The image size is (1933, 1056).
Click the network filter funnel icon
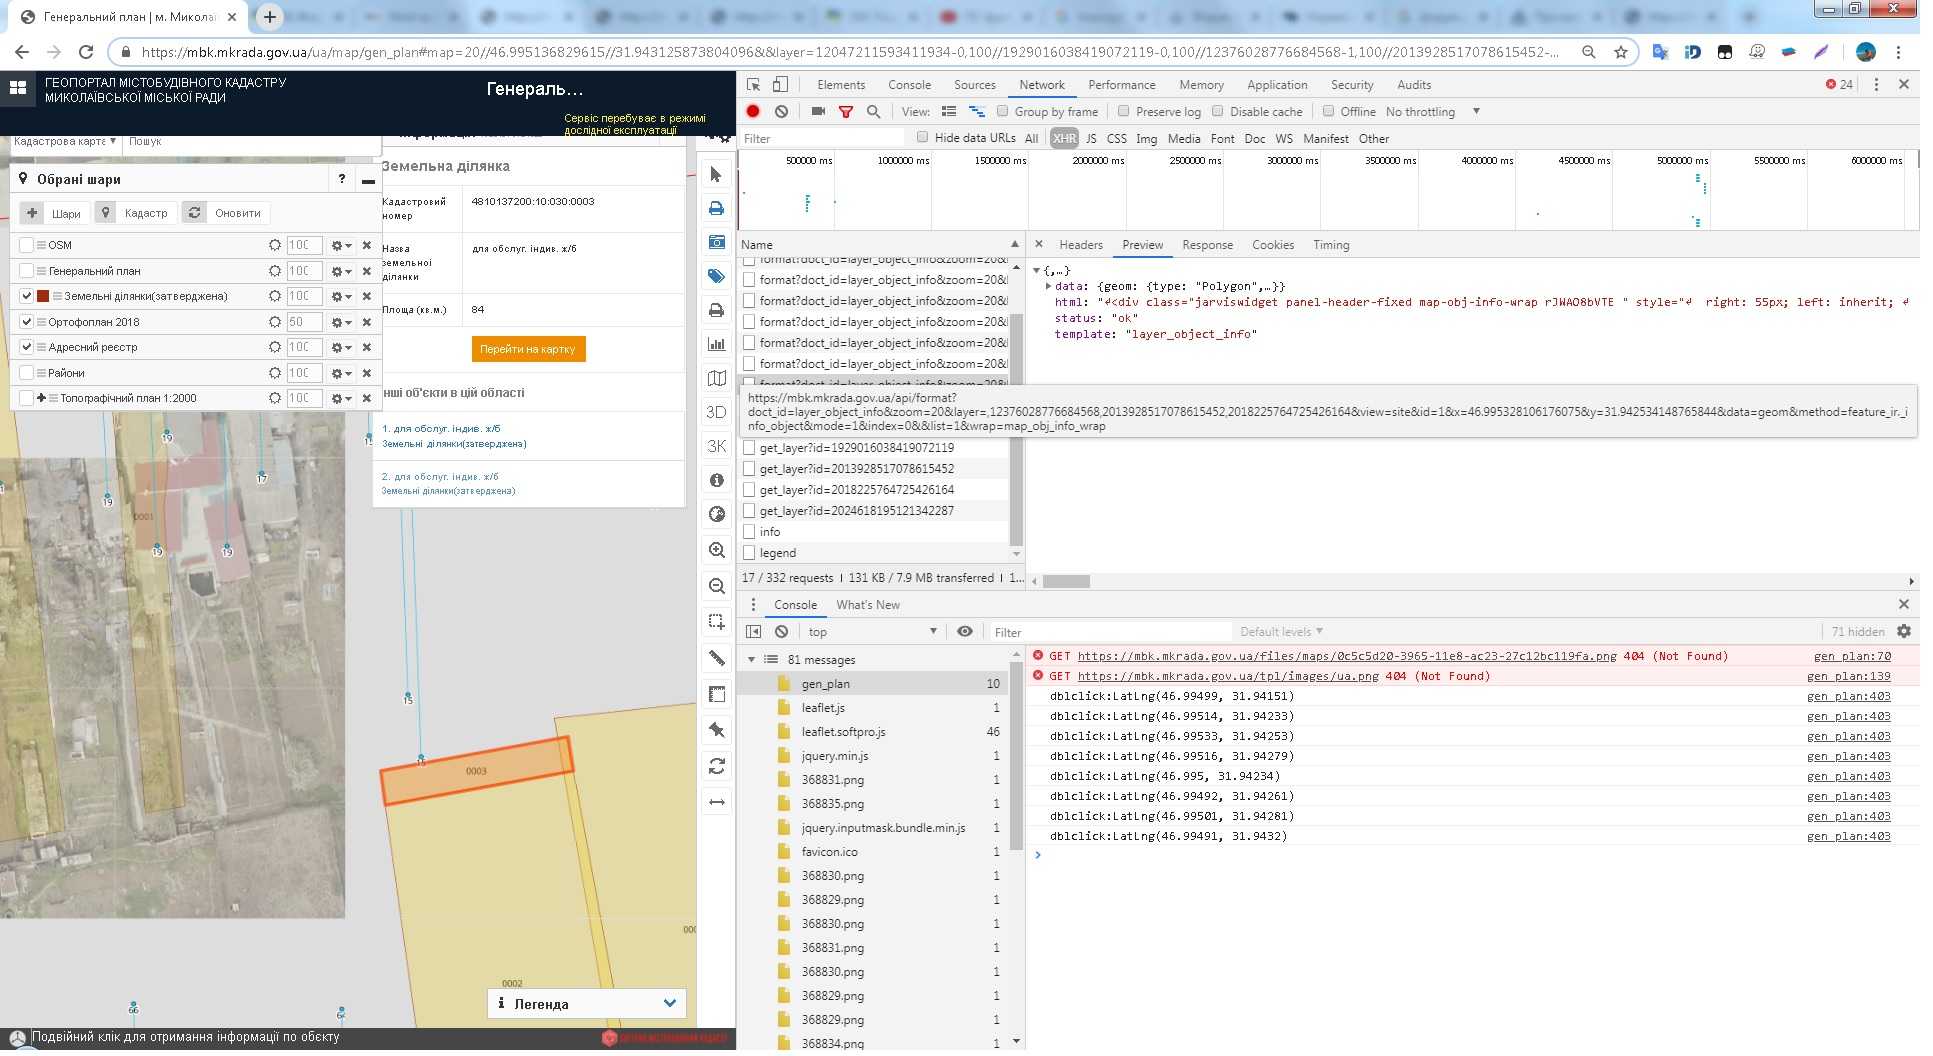845,112
